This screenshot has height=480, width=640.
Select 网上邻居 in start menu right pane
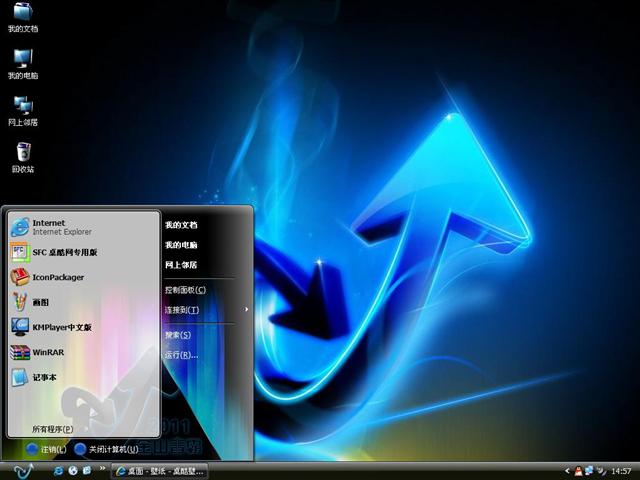(x=181, y=265)
